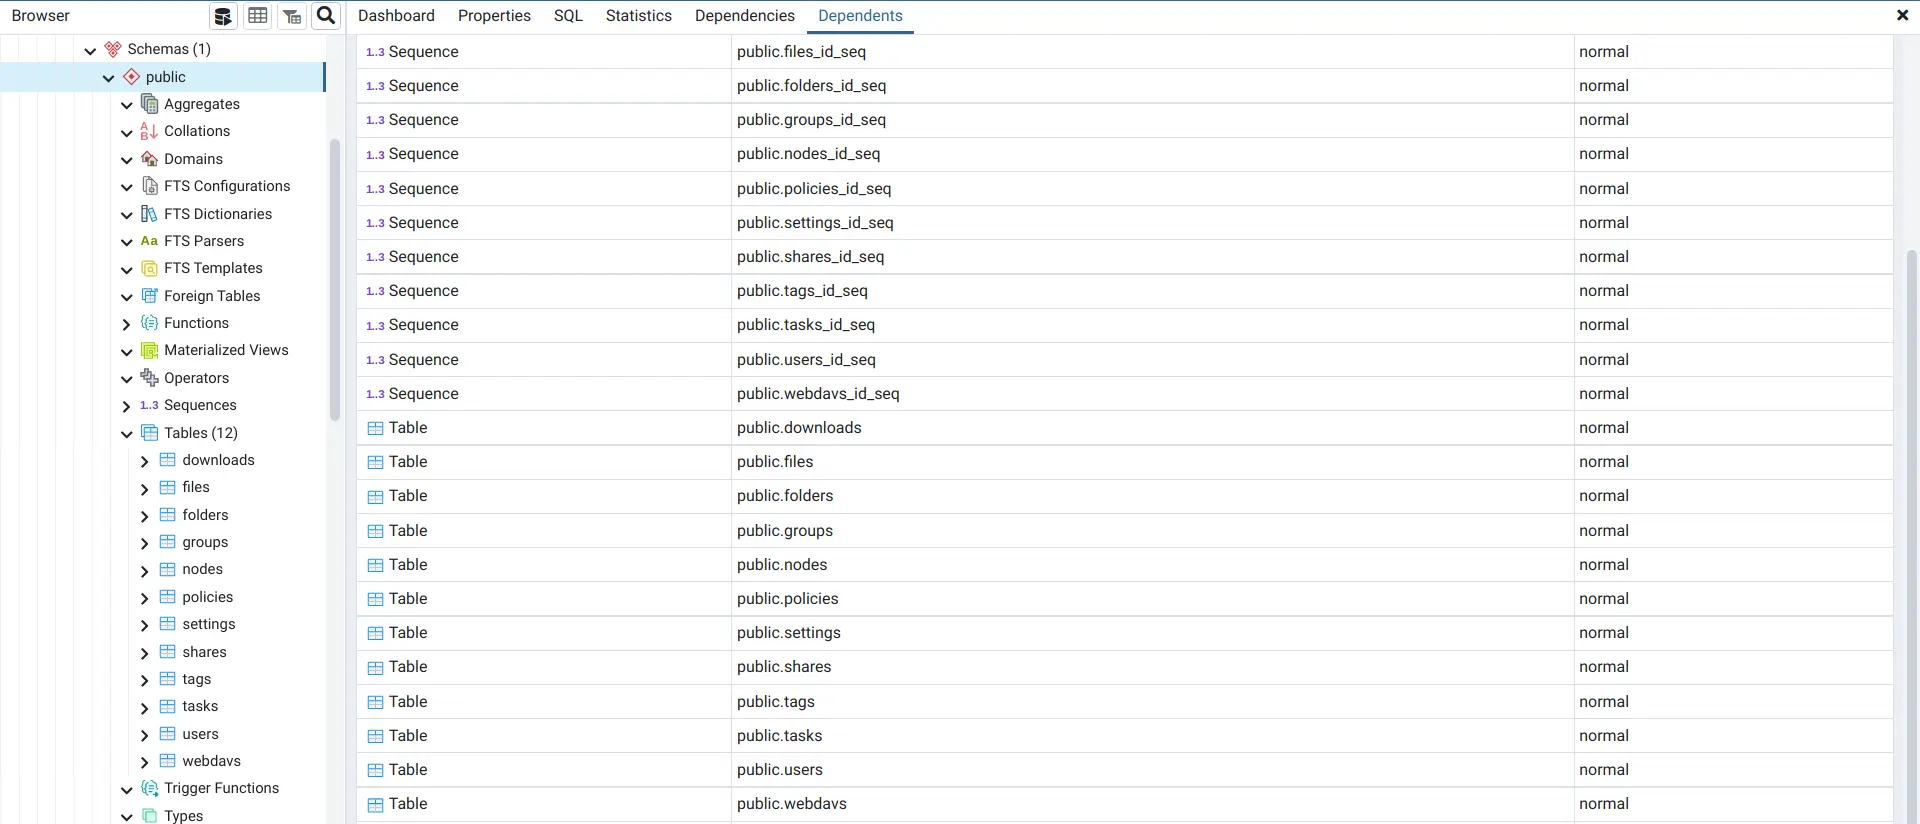Click normal restriction in public.tags row
Image resolution: width=1920 pixels, height=824 pixels.
pyautogui.click(x=1604, y=702)
